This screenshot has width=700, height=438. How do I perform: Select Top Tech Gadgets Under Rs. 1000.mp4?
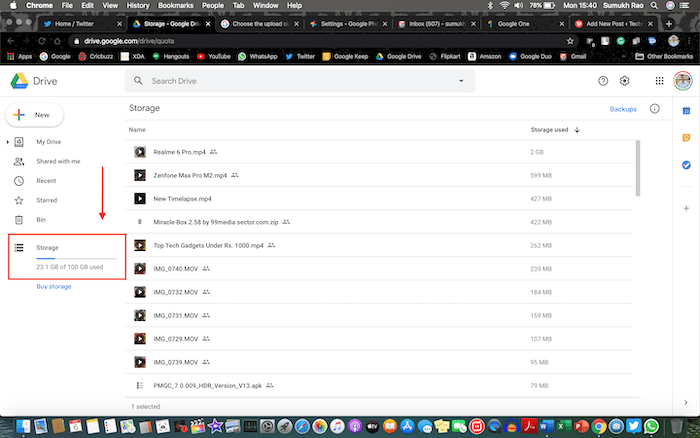click(379, 245)
